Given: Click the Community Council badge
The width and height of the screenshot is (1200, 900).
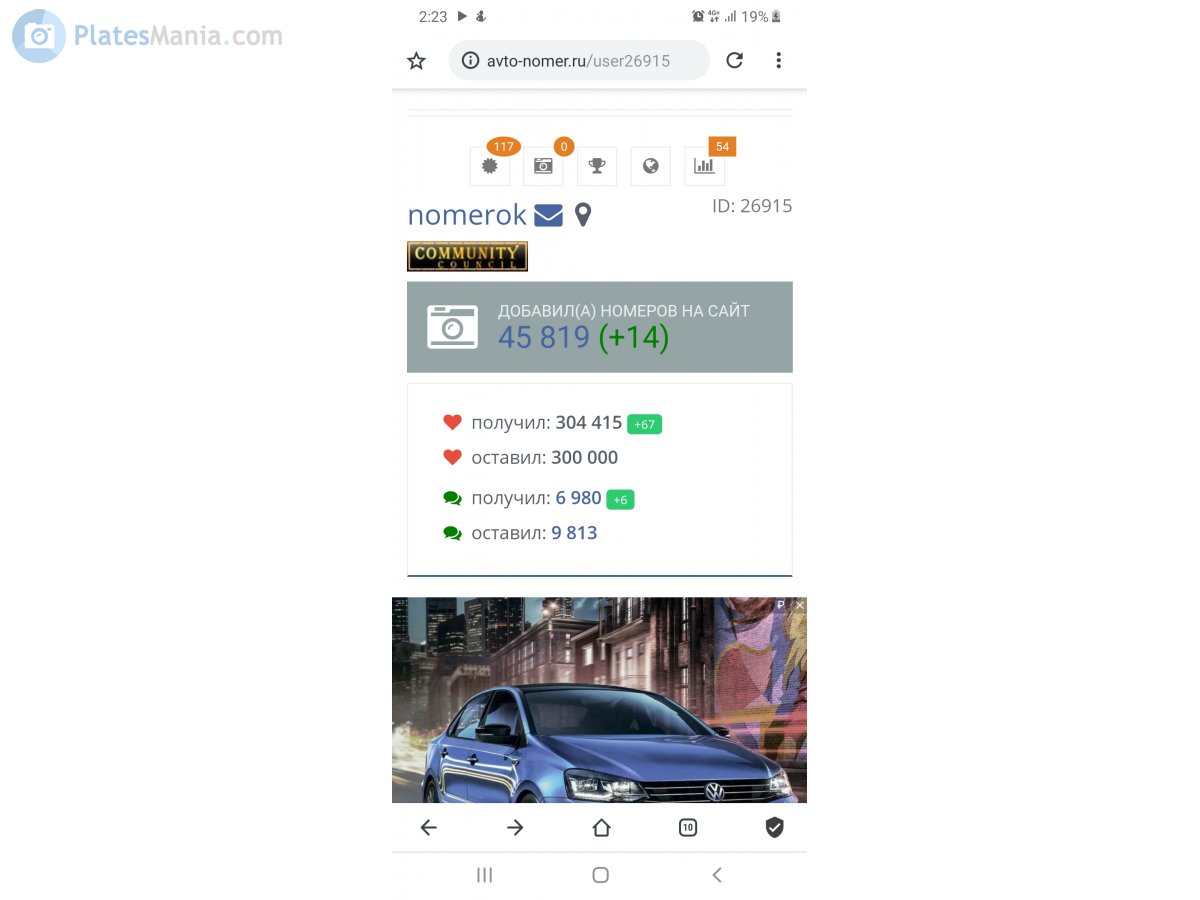Looking at the screenshot, I should pos(467,256).
